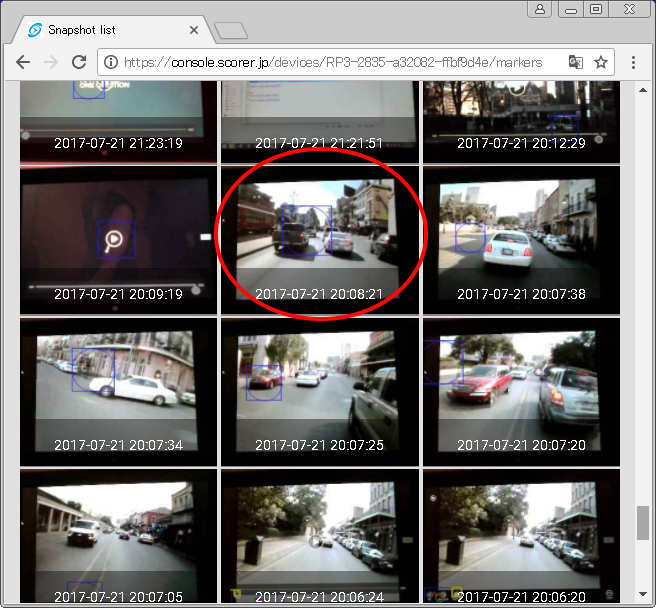The image size is (658, 608).
Task: Open snapshot dated 2017-07-21 21:21:51
Action: click(320, 121)
